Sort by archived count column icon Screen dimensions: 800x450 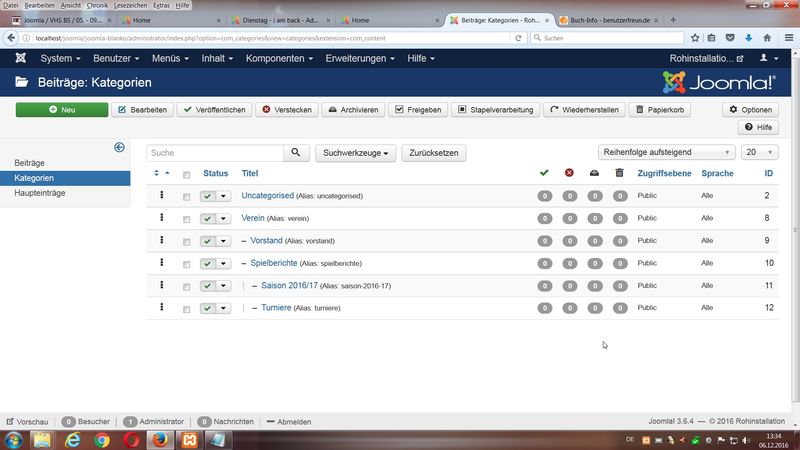pos(594,173)
